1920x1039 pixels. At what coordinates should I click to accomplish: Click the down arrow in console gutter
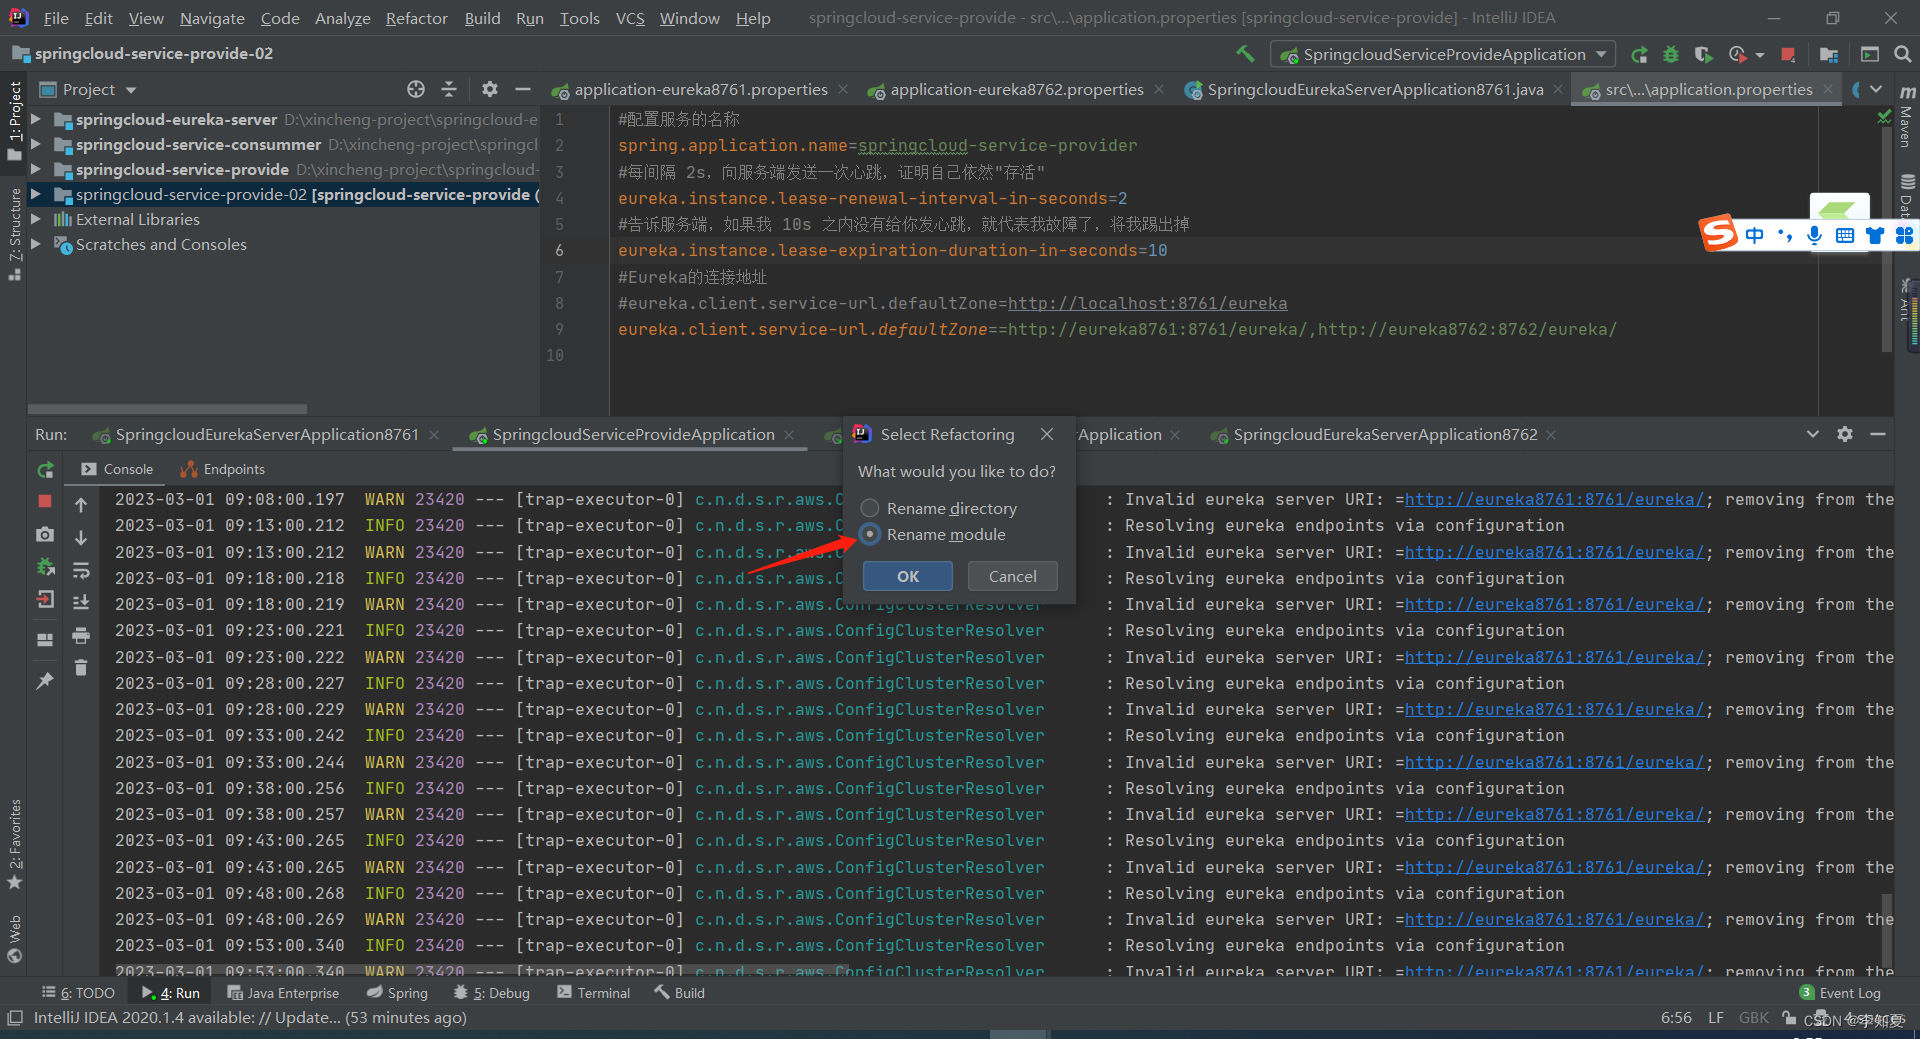81,537
